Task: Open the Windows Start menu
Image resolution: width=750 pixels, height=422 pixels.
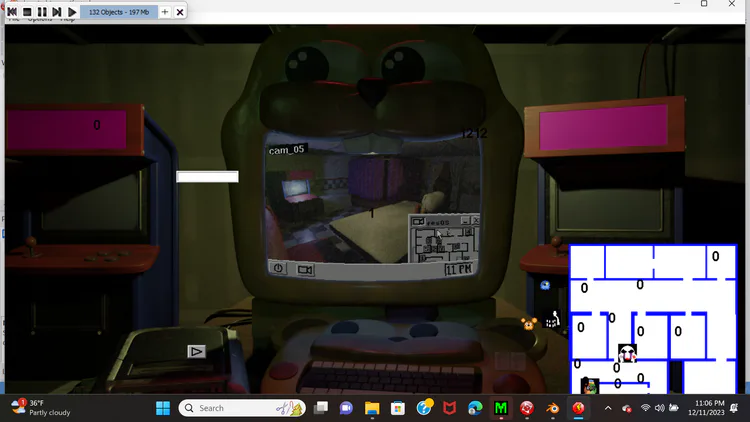Action: pos(163,408)
